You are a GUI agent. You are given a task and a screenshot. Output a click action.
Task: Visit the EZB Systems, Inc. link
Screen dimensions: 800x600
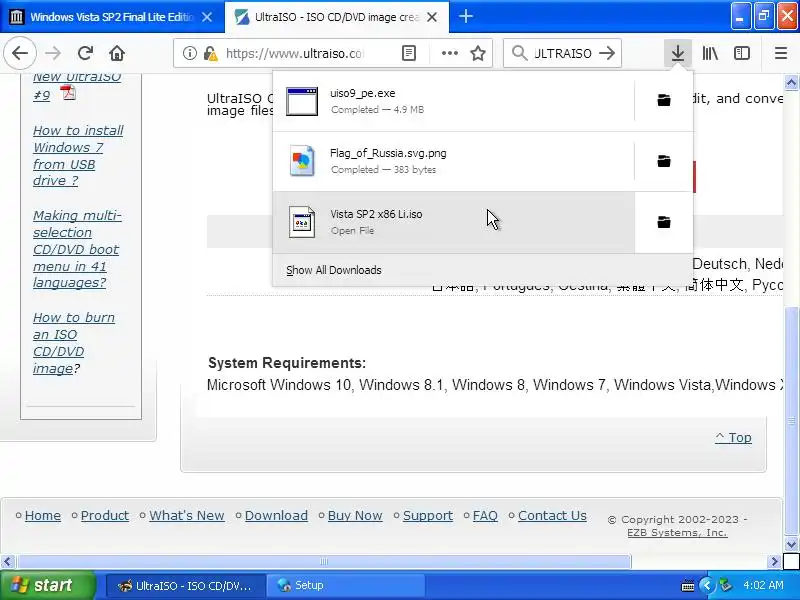point(677,532)
